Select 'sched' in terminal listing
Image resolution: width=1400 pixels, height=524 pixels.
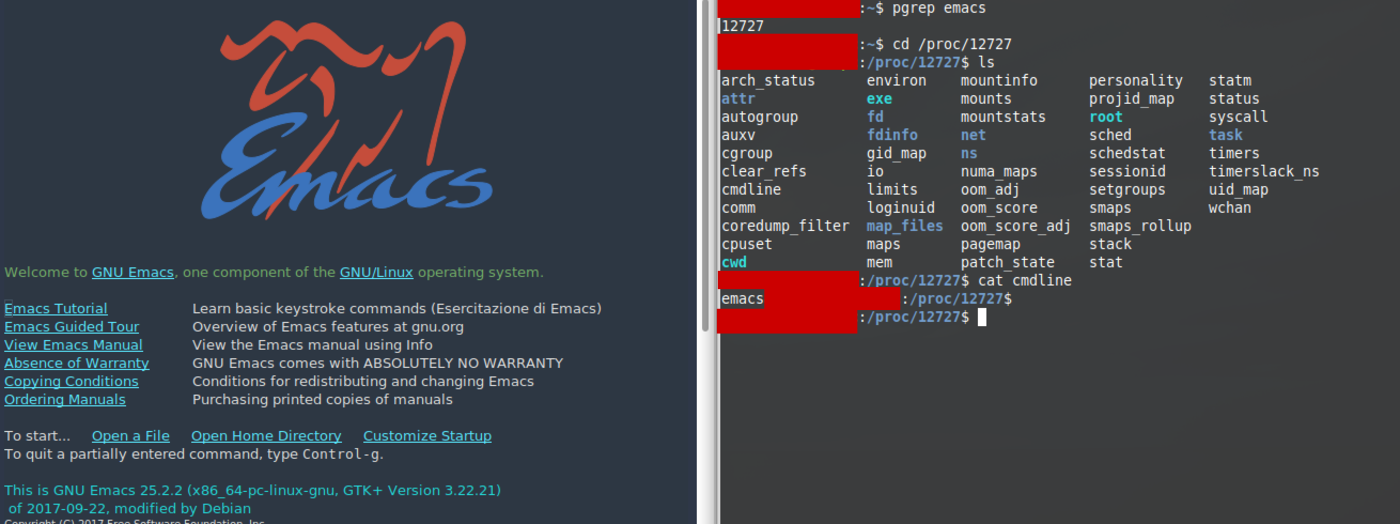1111,135
